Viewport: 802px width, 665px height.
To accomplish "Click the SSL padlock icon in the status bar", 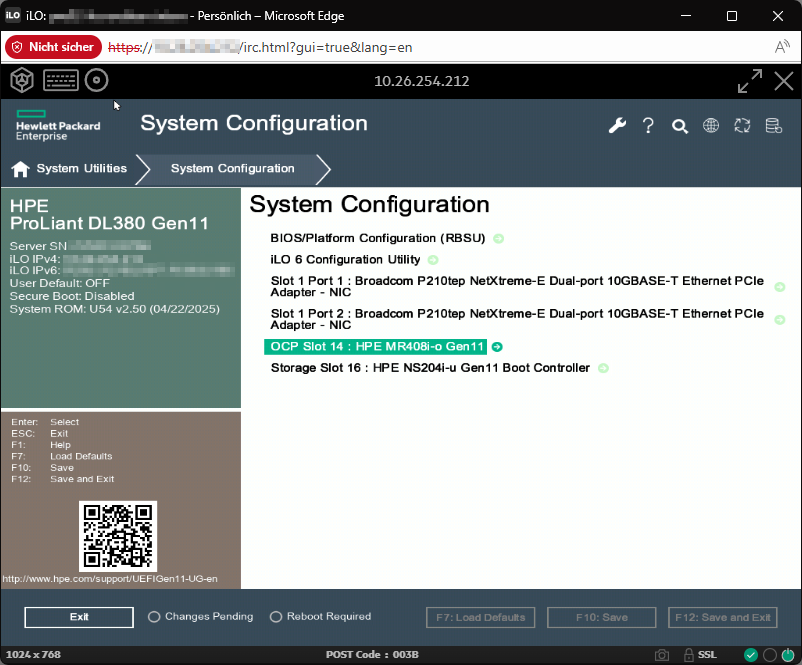I will [689, 655].
